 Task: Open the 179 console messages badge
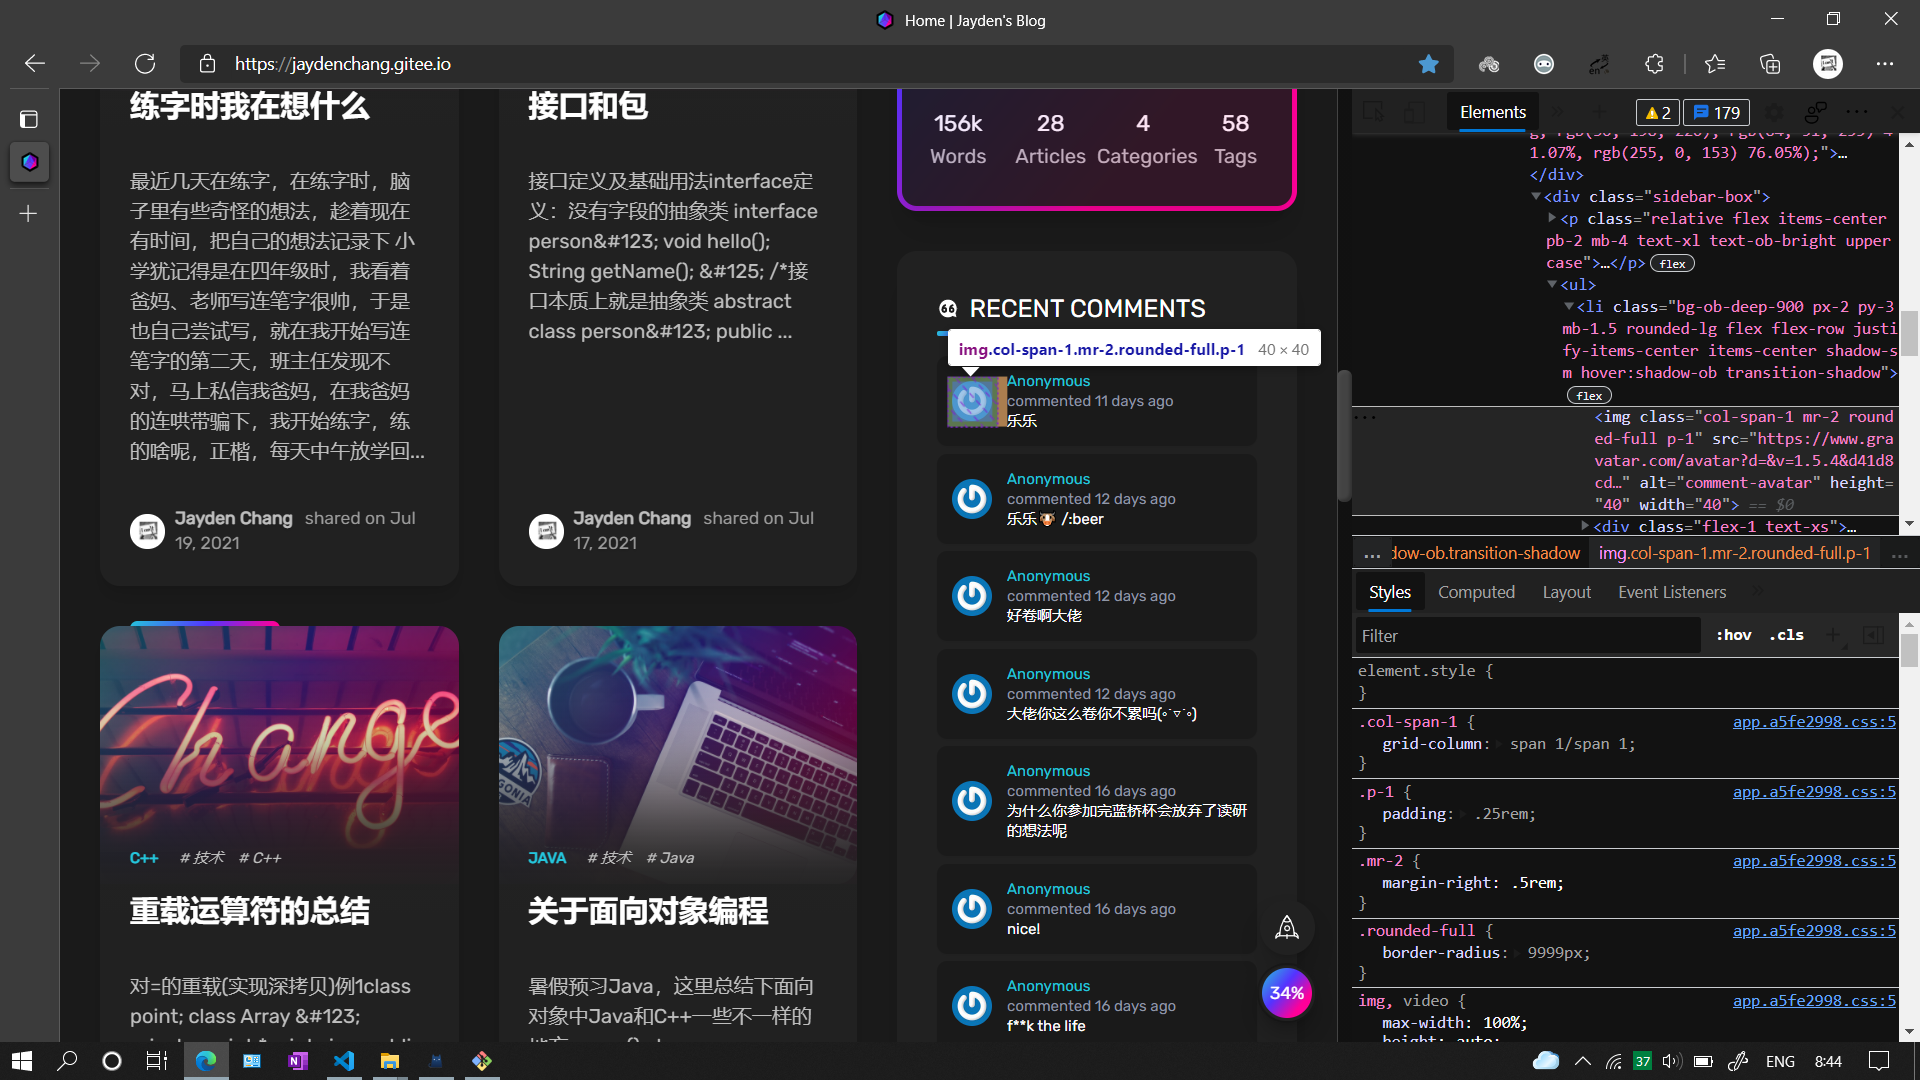point(1716,112)
